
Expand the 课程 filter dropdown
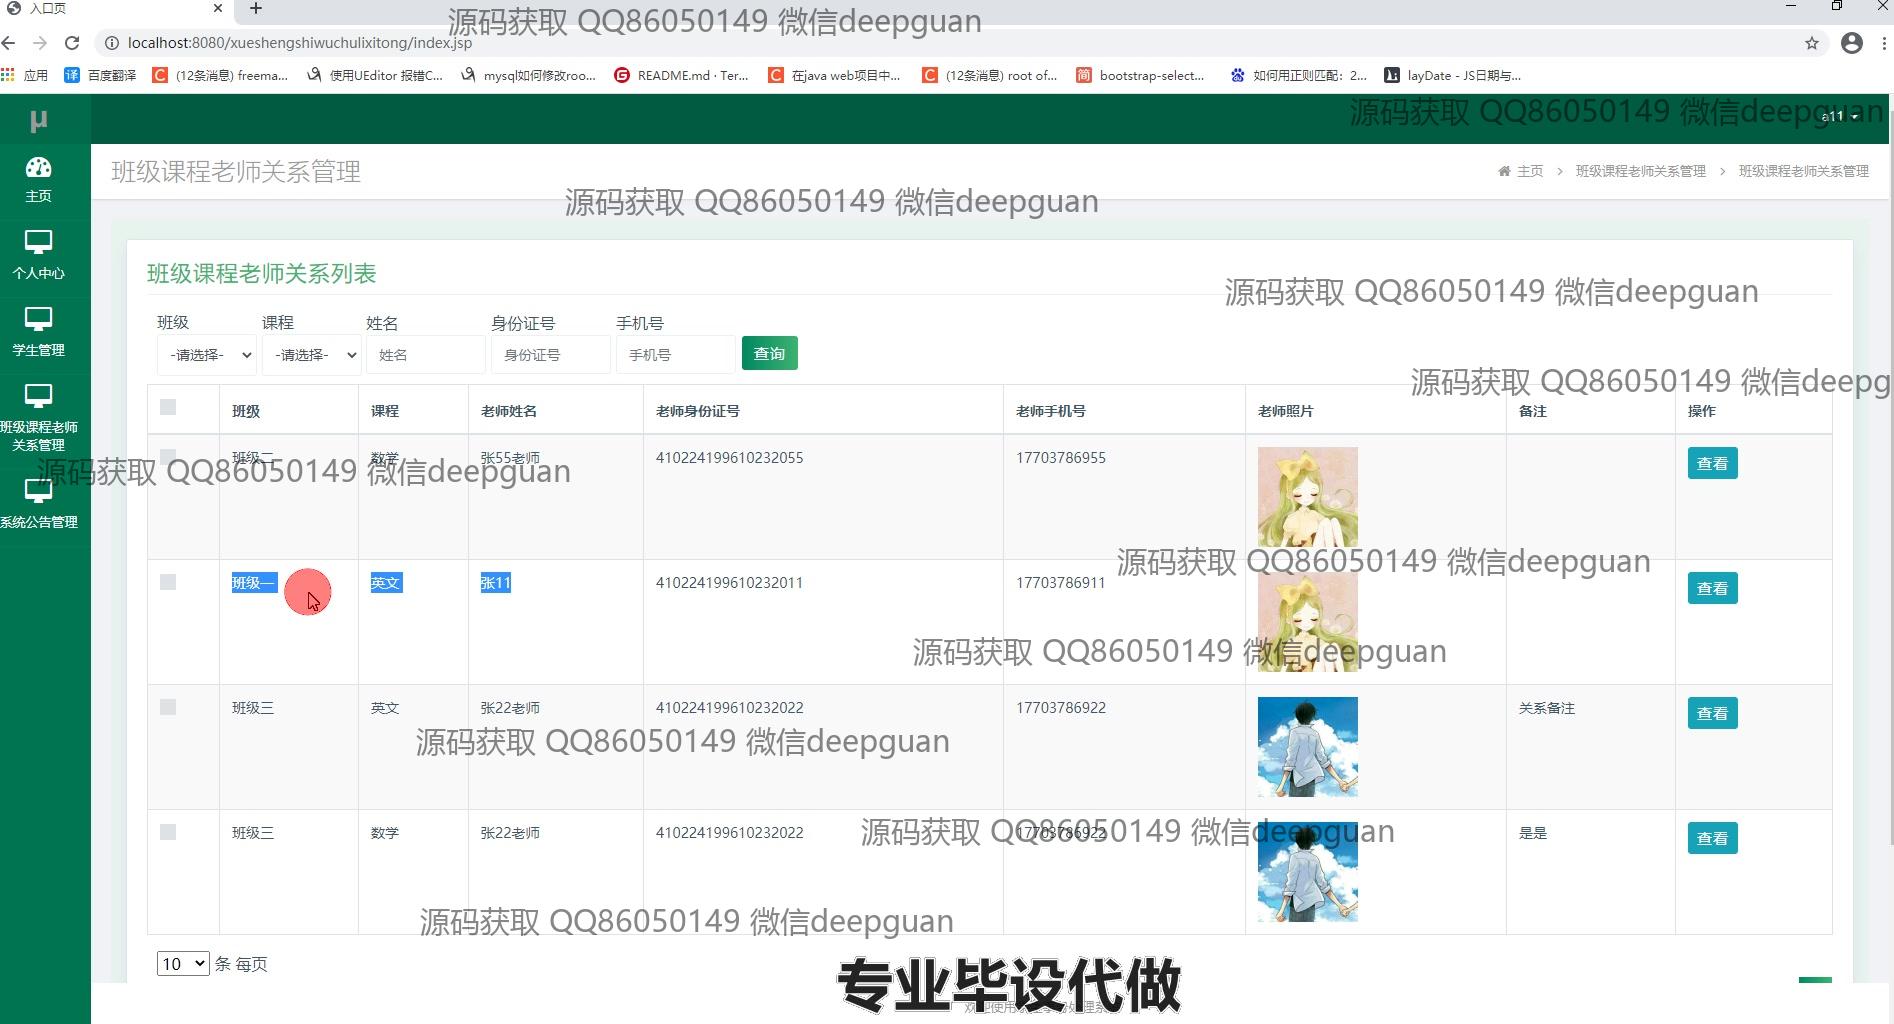[312, 355]
